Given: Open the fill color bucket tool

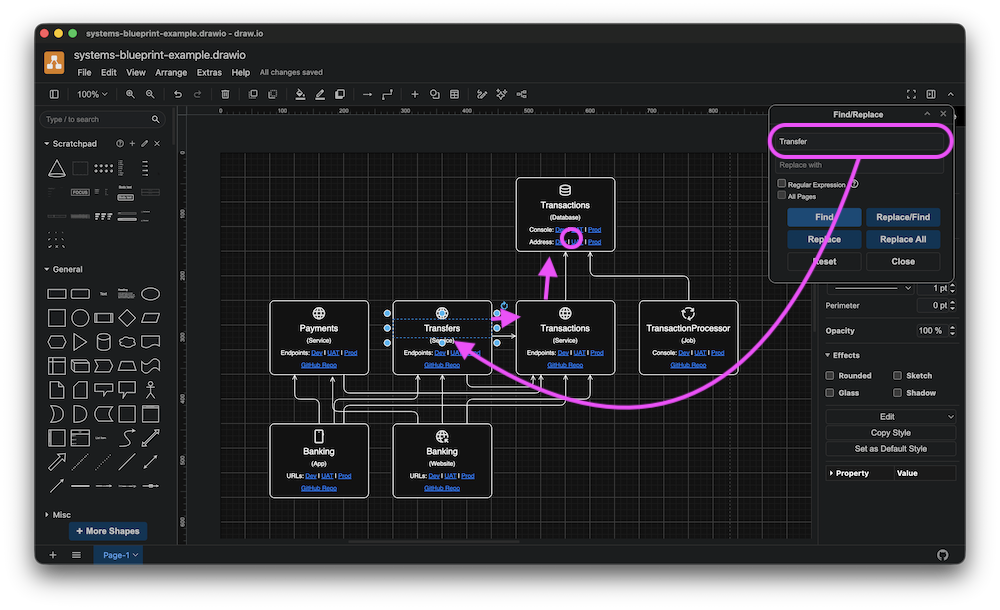Looking at the screenshot, I should [300, 94].
